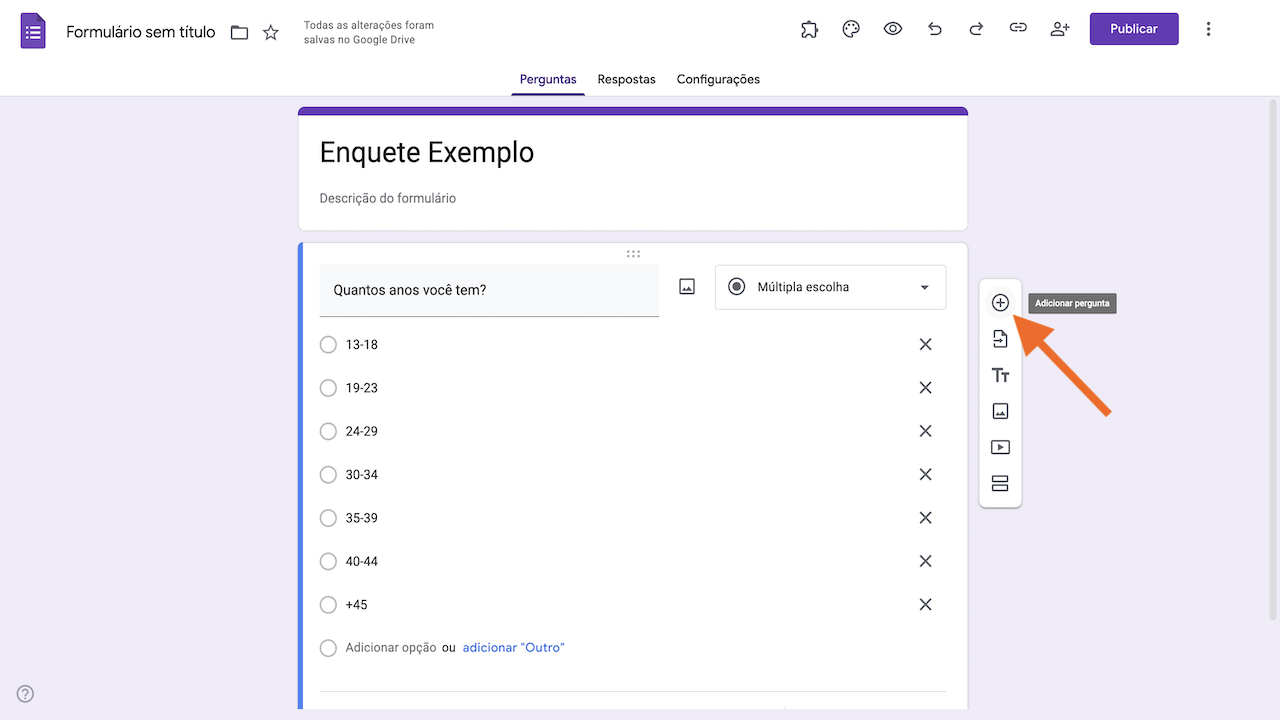
Task: Preview the form with the eye icon
Action: [x=893, y=29]
